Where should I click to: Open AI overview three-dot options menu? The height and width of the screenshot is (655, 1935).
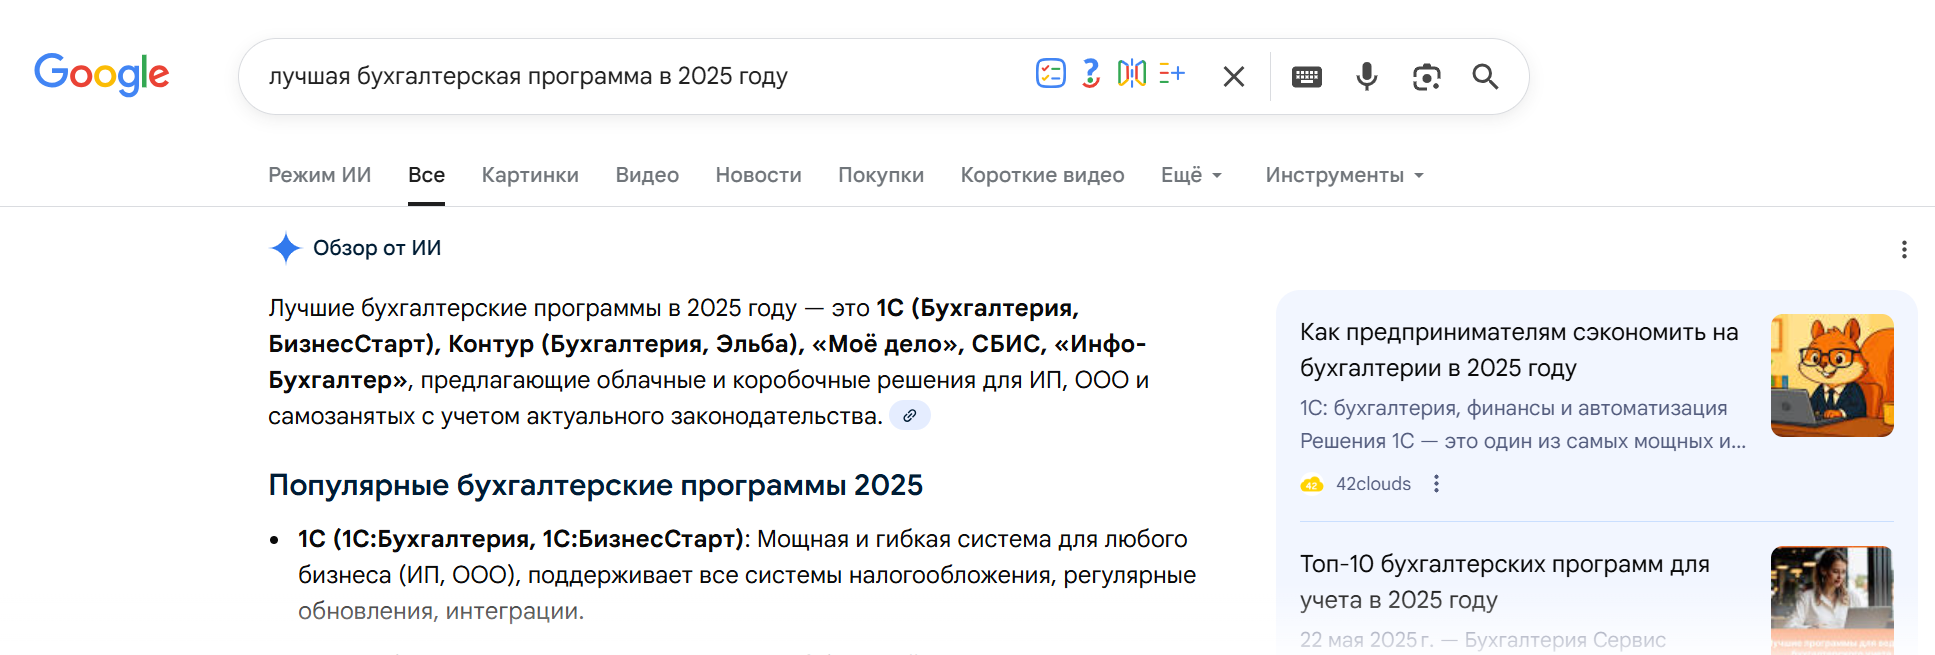click(x=1904, y=249)
